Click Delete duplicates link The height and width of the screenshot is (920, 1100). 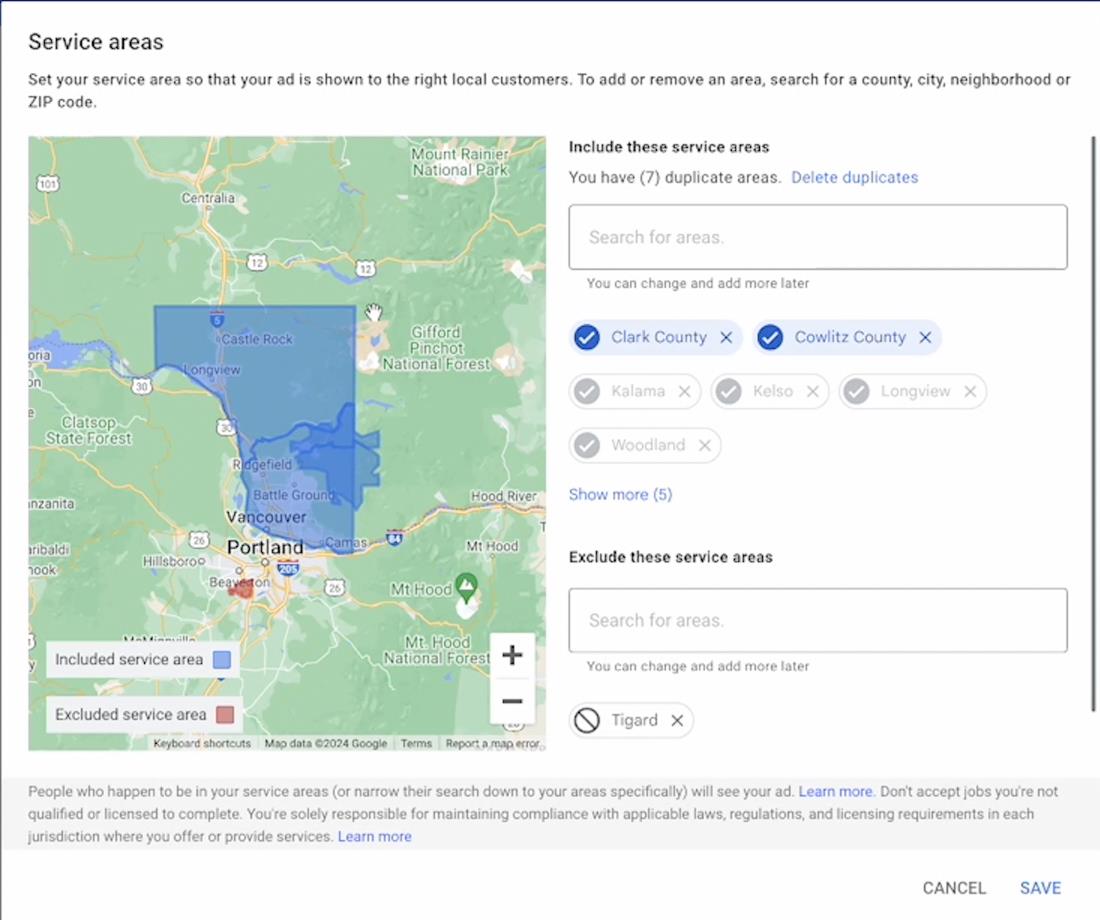pos(854,178)
